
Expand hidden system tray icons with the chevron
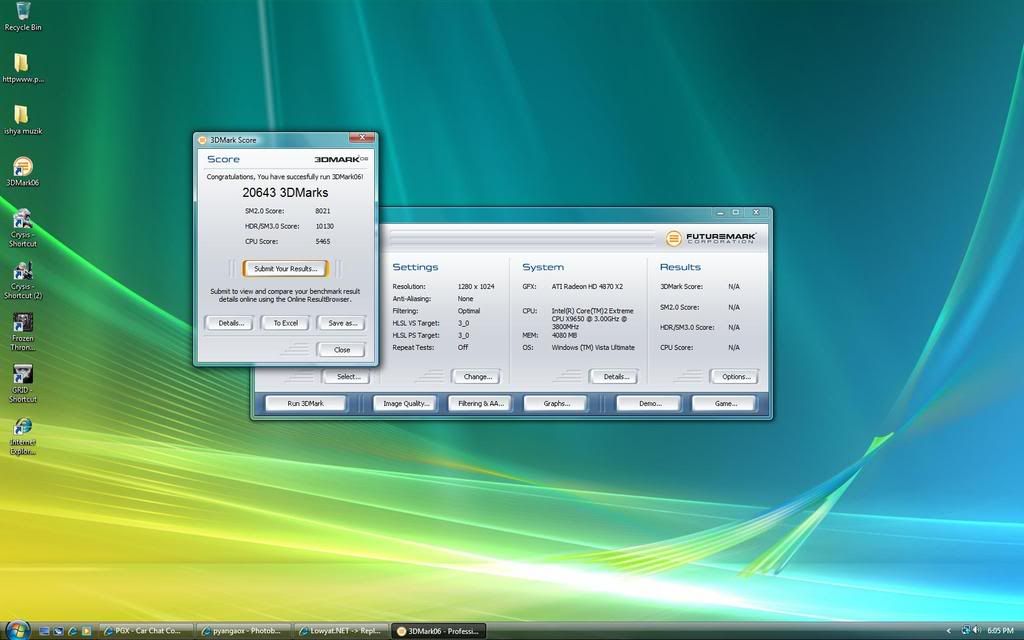coord(951,631)
